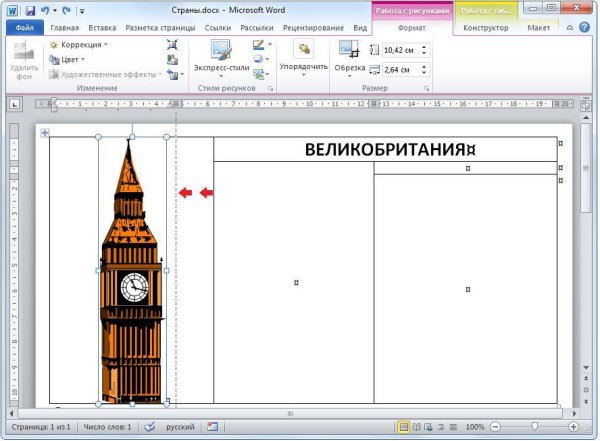
Task: Click the table move handle icon
Action: click(44, 132)
